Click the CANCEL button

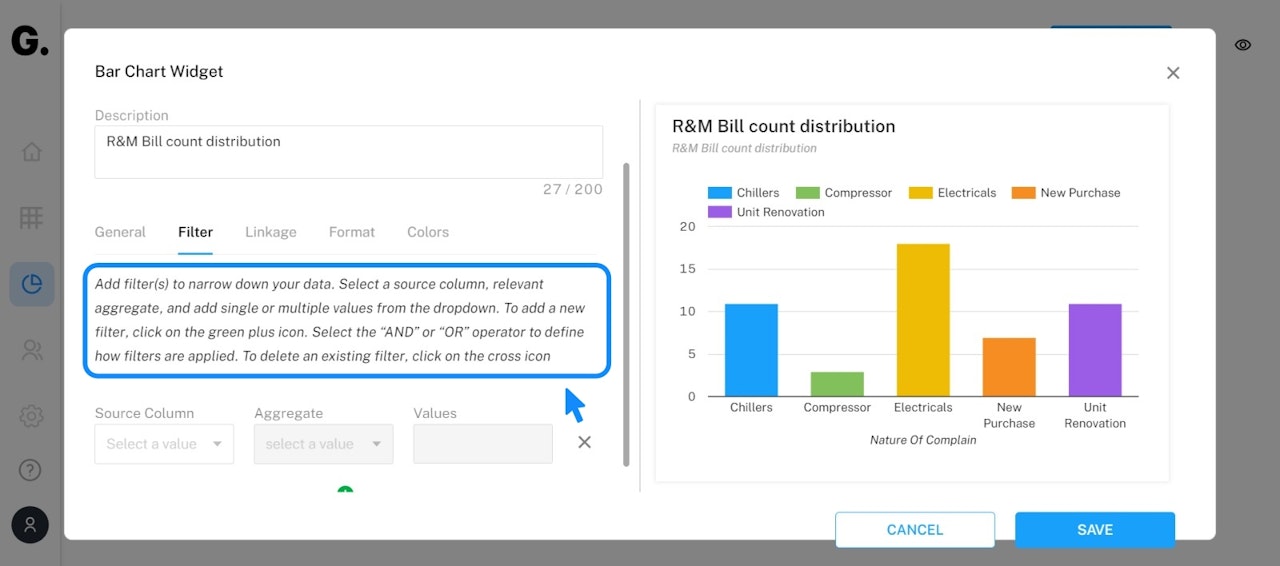(x=915, y=530)
